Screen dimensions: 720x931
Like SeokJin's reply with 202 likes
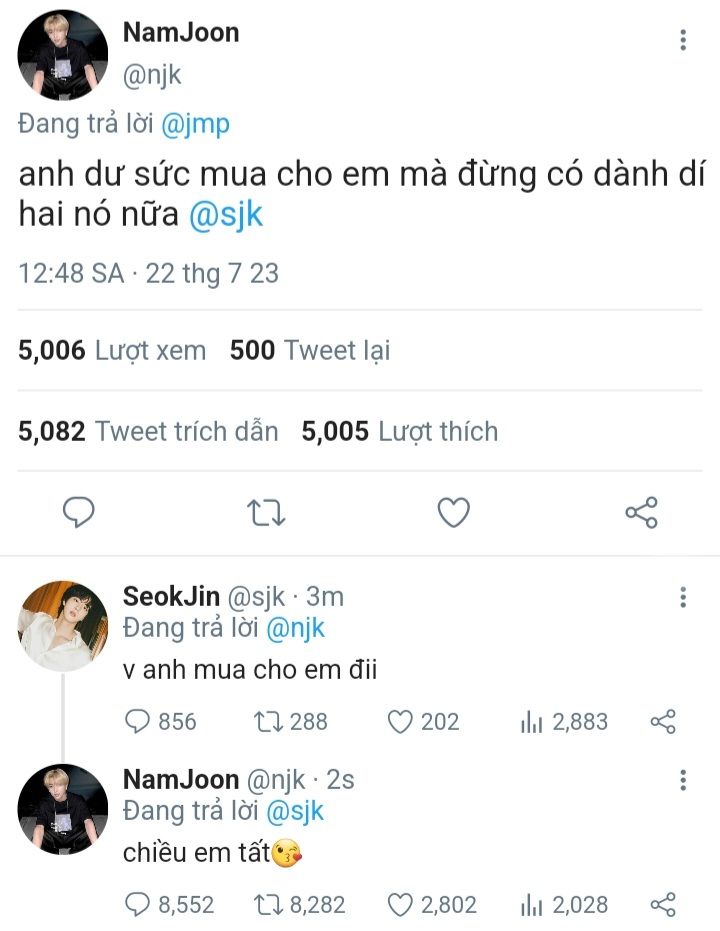tap(400, 721)
